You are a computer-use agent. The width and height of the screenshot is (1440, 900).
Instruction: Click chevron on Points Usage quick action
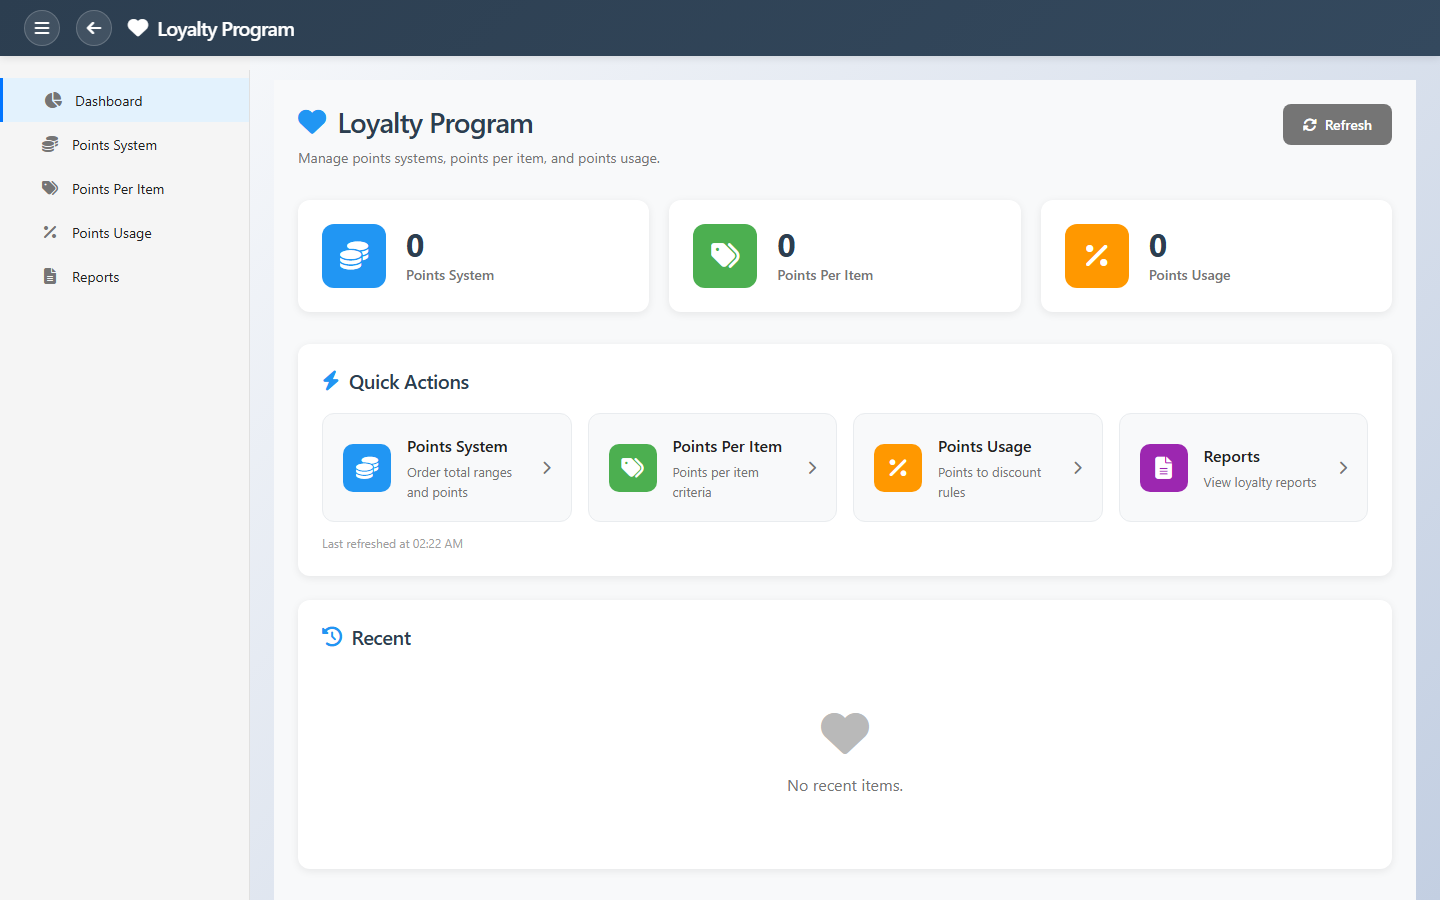click(1078, 468)
